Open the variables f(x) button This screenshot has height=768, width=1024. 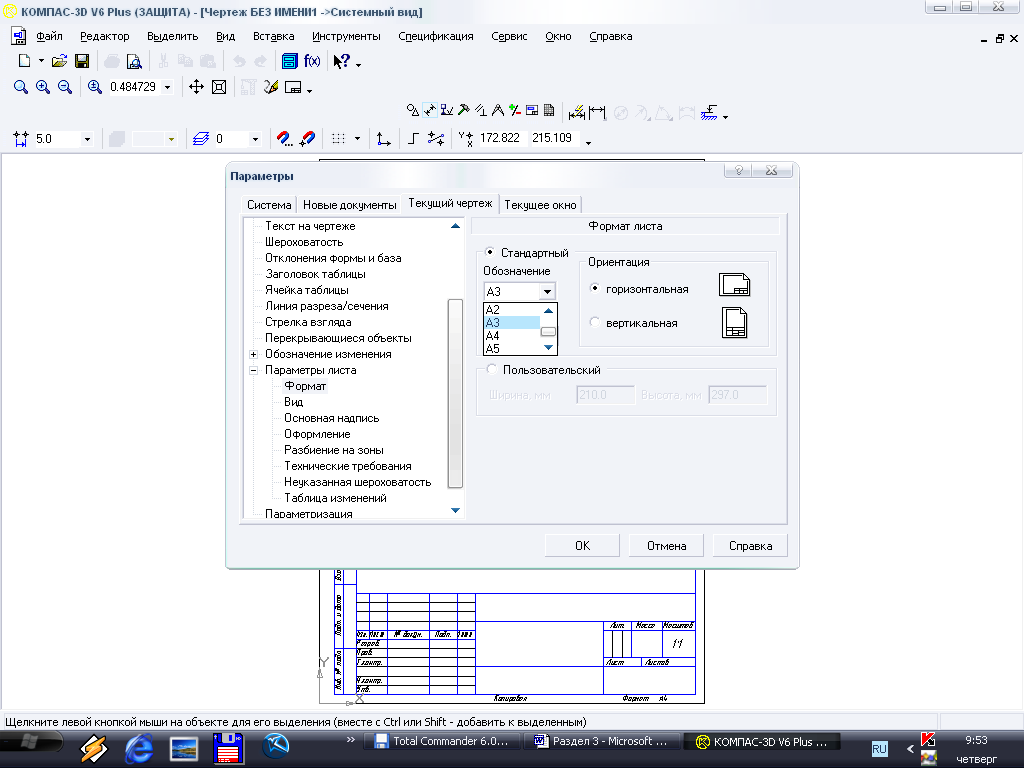tap(312, 61)
